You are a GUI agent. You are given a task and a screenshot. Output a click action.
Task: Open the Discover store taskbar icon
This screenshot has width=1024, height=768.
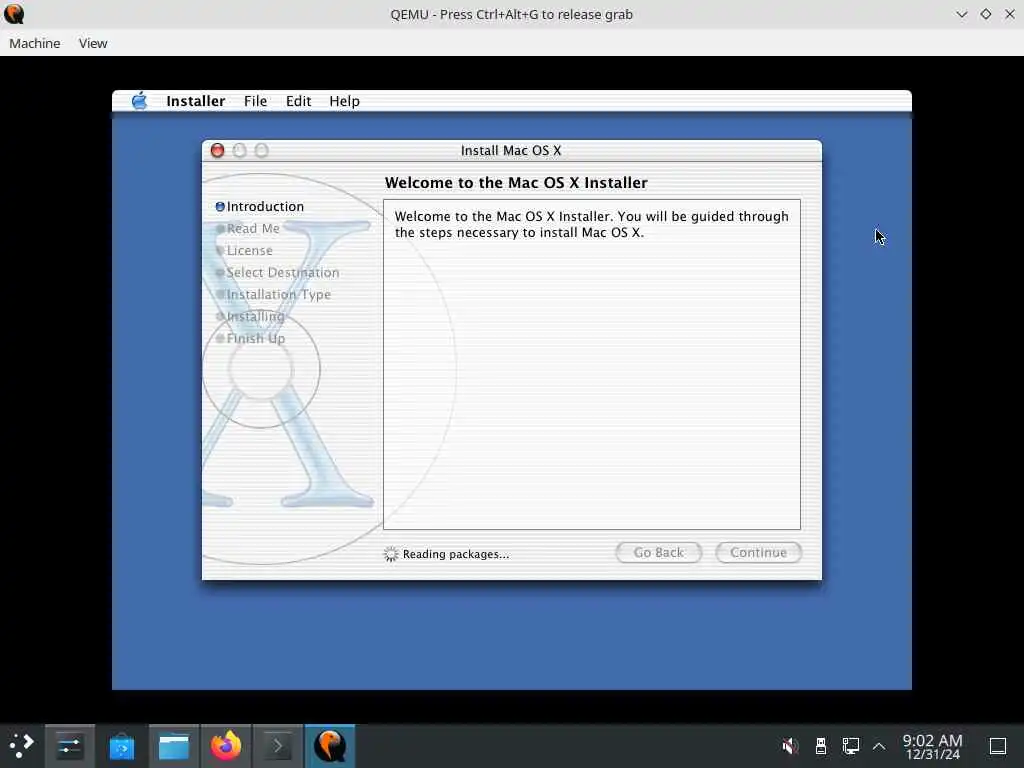coord(121,746)
